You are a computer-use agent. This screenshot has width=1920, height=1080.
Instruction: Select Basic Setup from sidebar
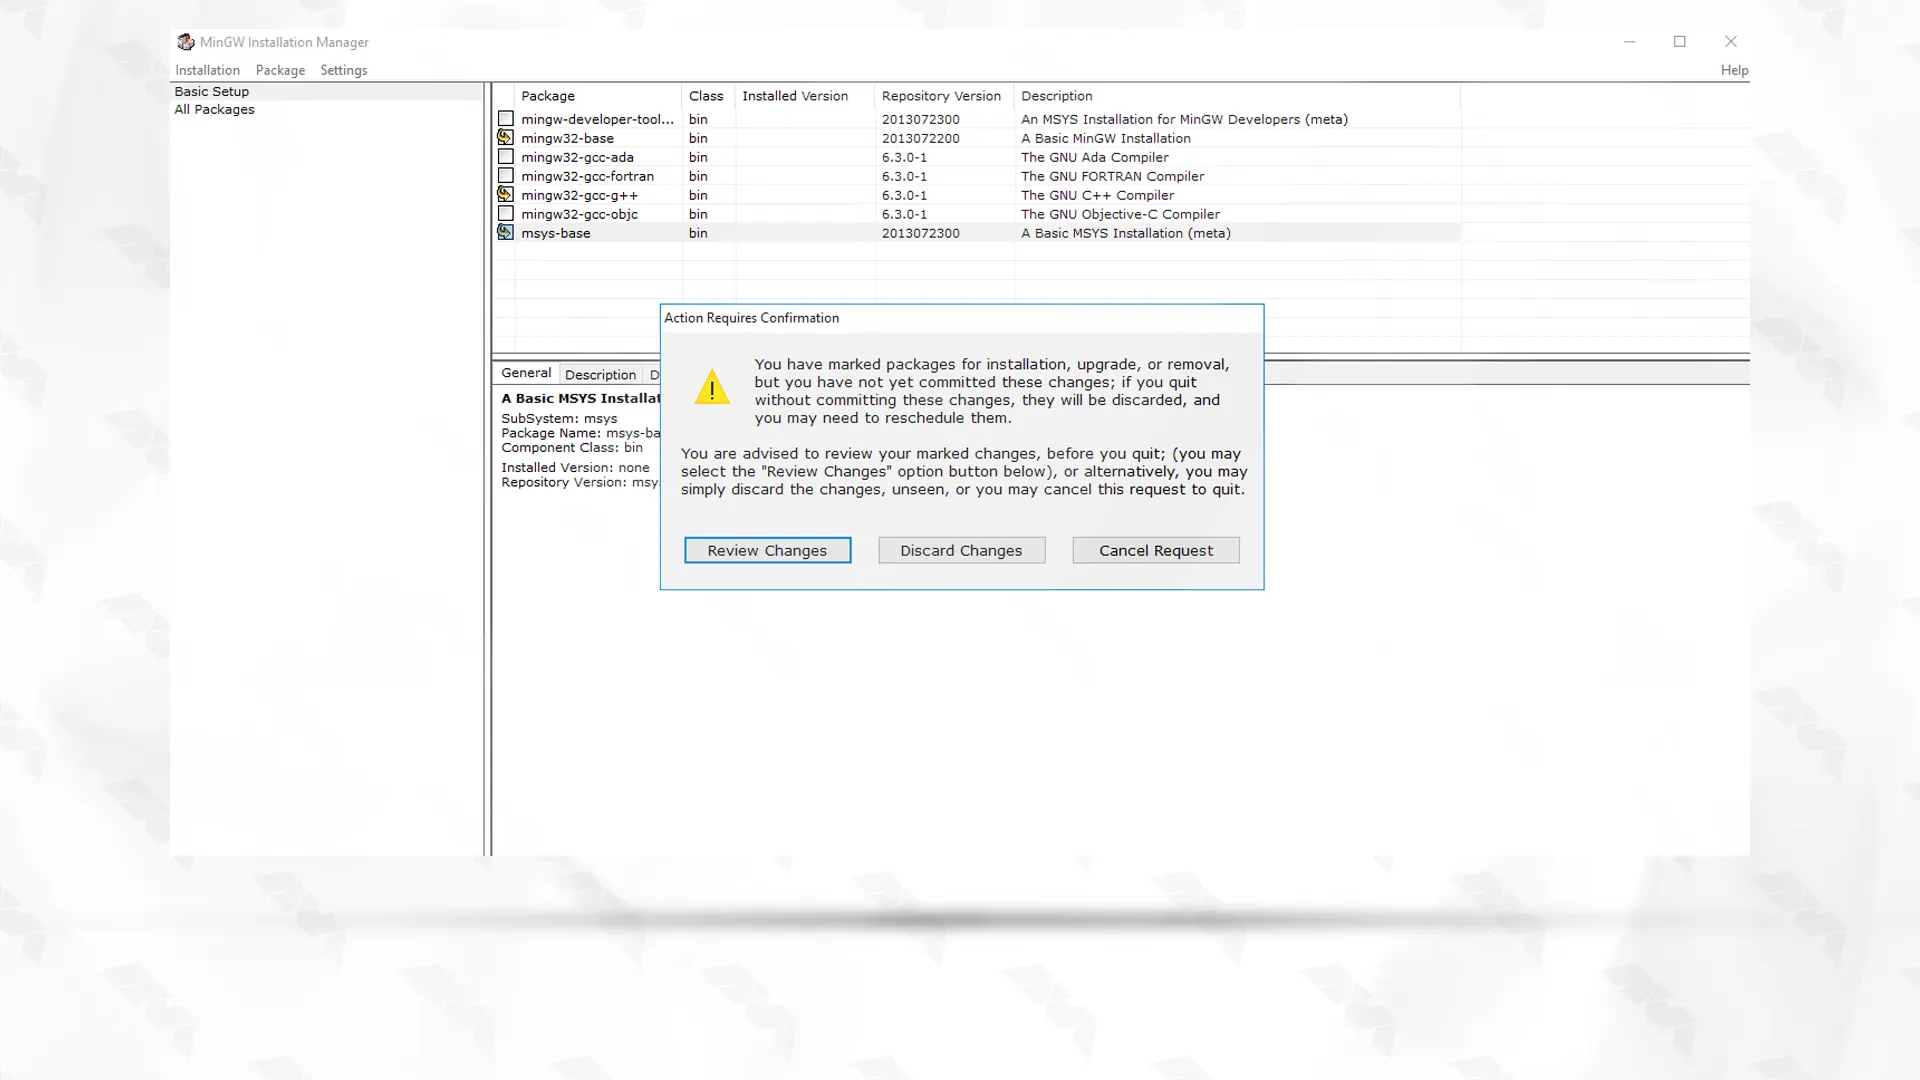pyautogui.click(x=211, y=91)
